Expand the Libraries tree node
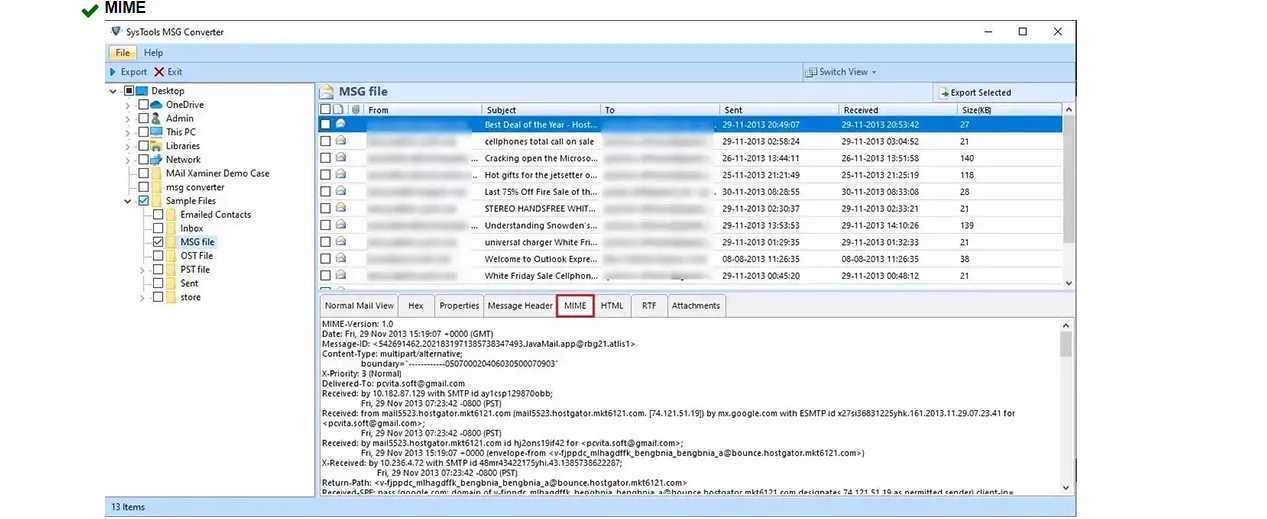Viewport: 1267px width, 519px height. point(127,146)
